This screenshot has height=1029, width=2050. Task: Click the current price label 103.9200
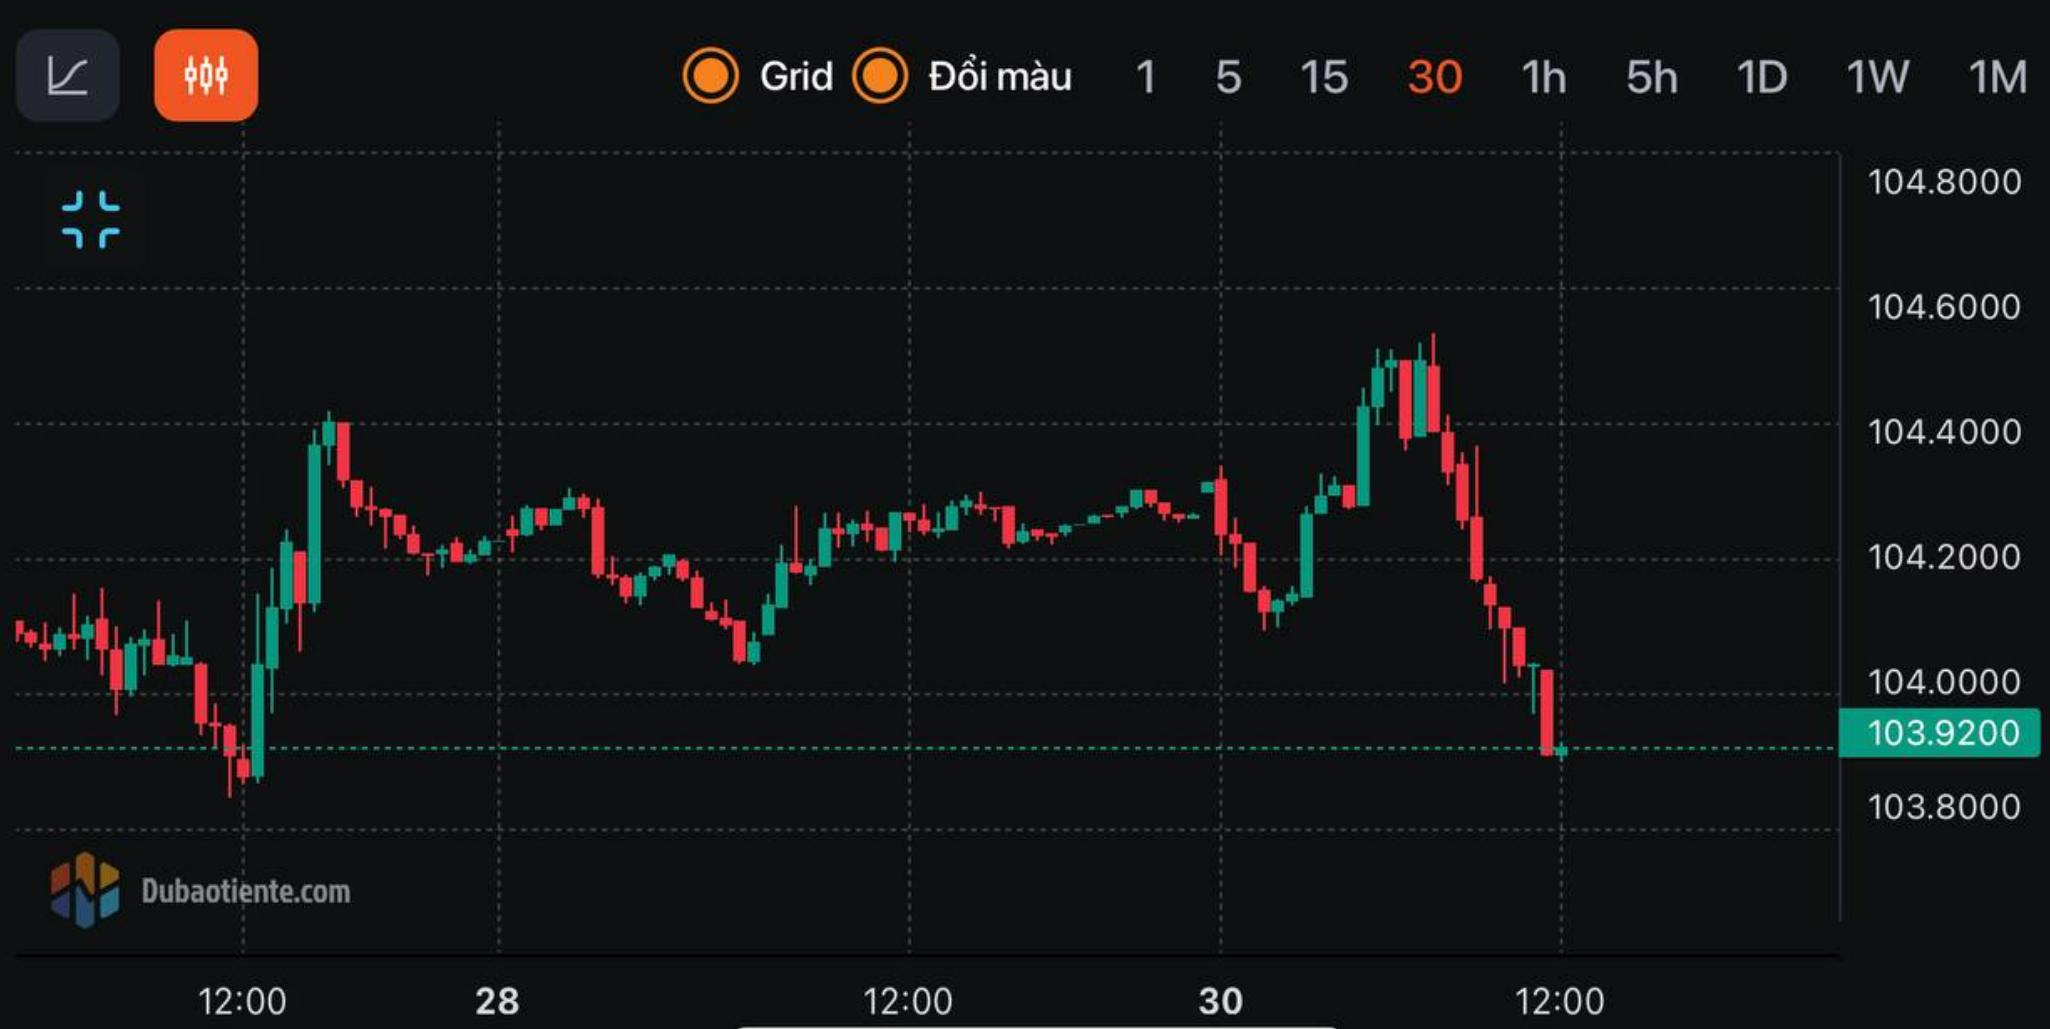(x=1941, y=733)
